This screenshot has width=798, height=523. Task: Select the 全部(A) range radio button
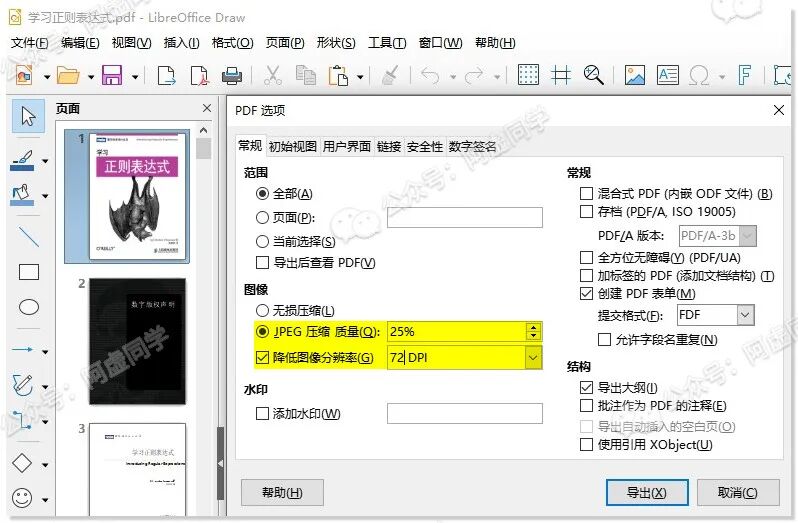(x=262, y=194)
